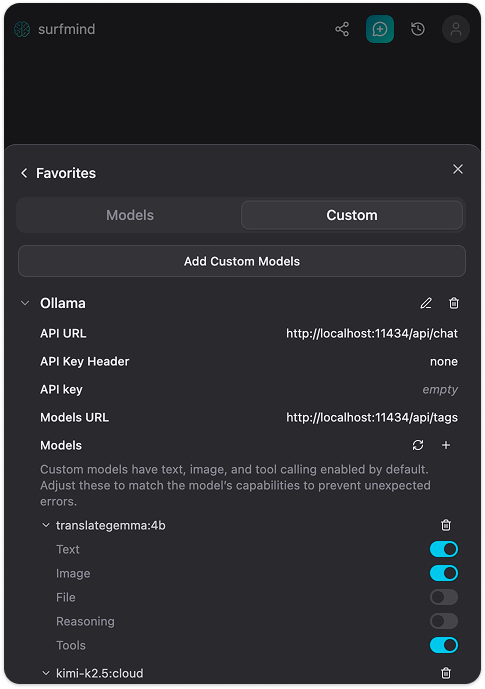This screenshot has width=485, height=689.
Task: Click the API Key Header label
Action: tap(85, 362)
